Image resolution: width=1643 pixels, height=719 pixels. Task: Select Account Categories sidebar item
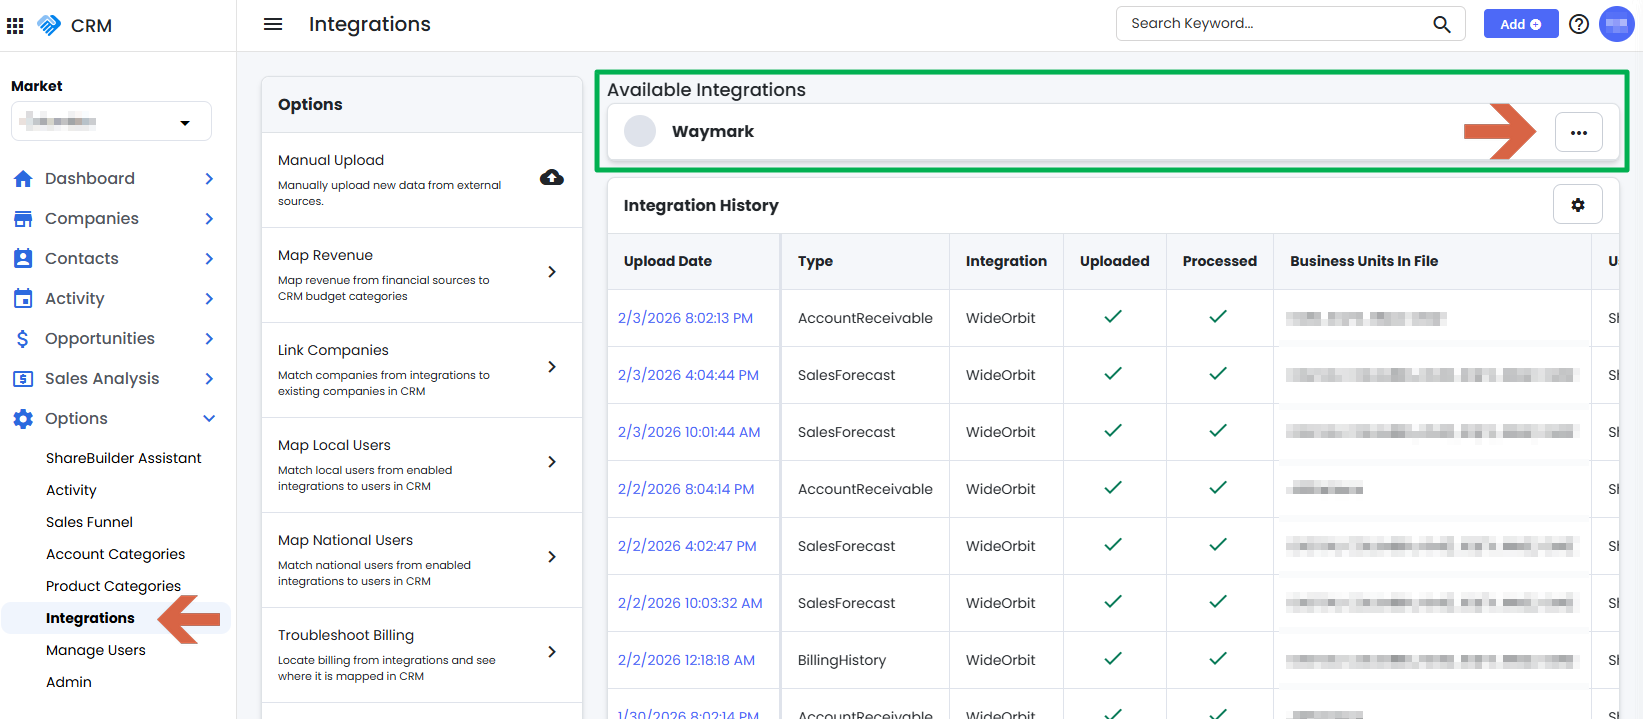tap(115, 554)
